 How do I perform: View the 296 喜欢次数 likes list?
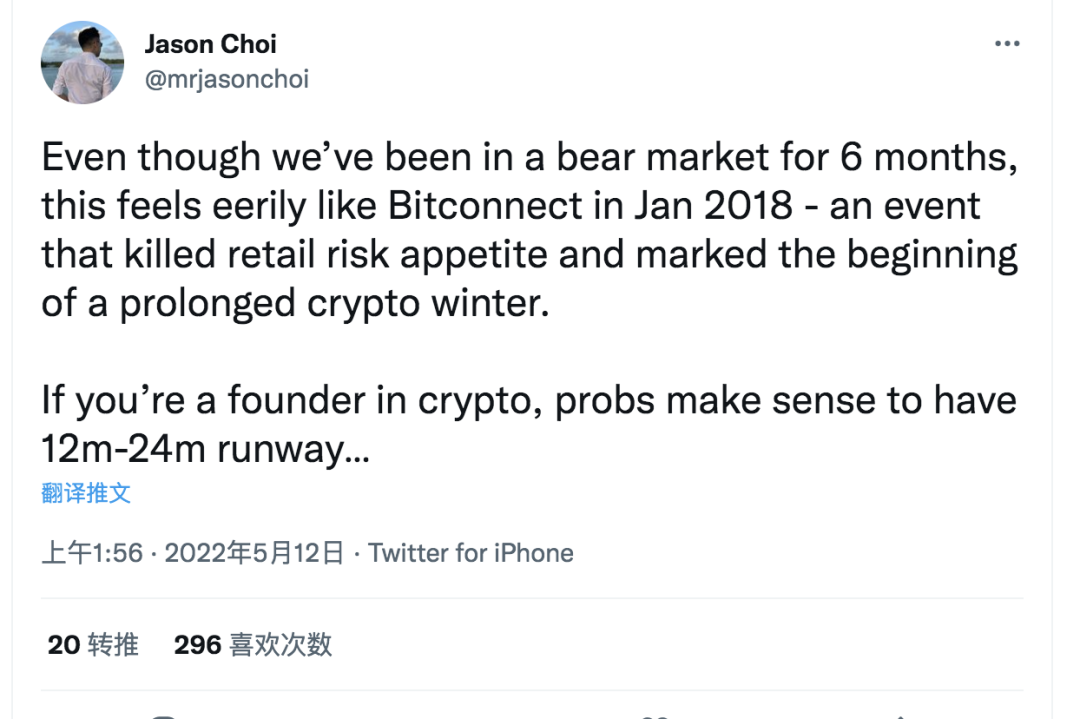tap(253, 645)
